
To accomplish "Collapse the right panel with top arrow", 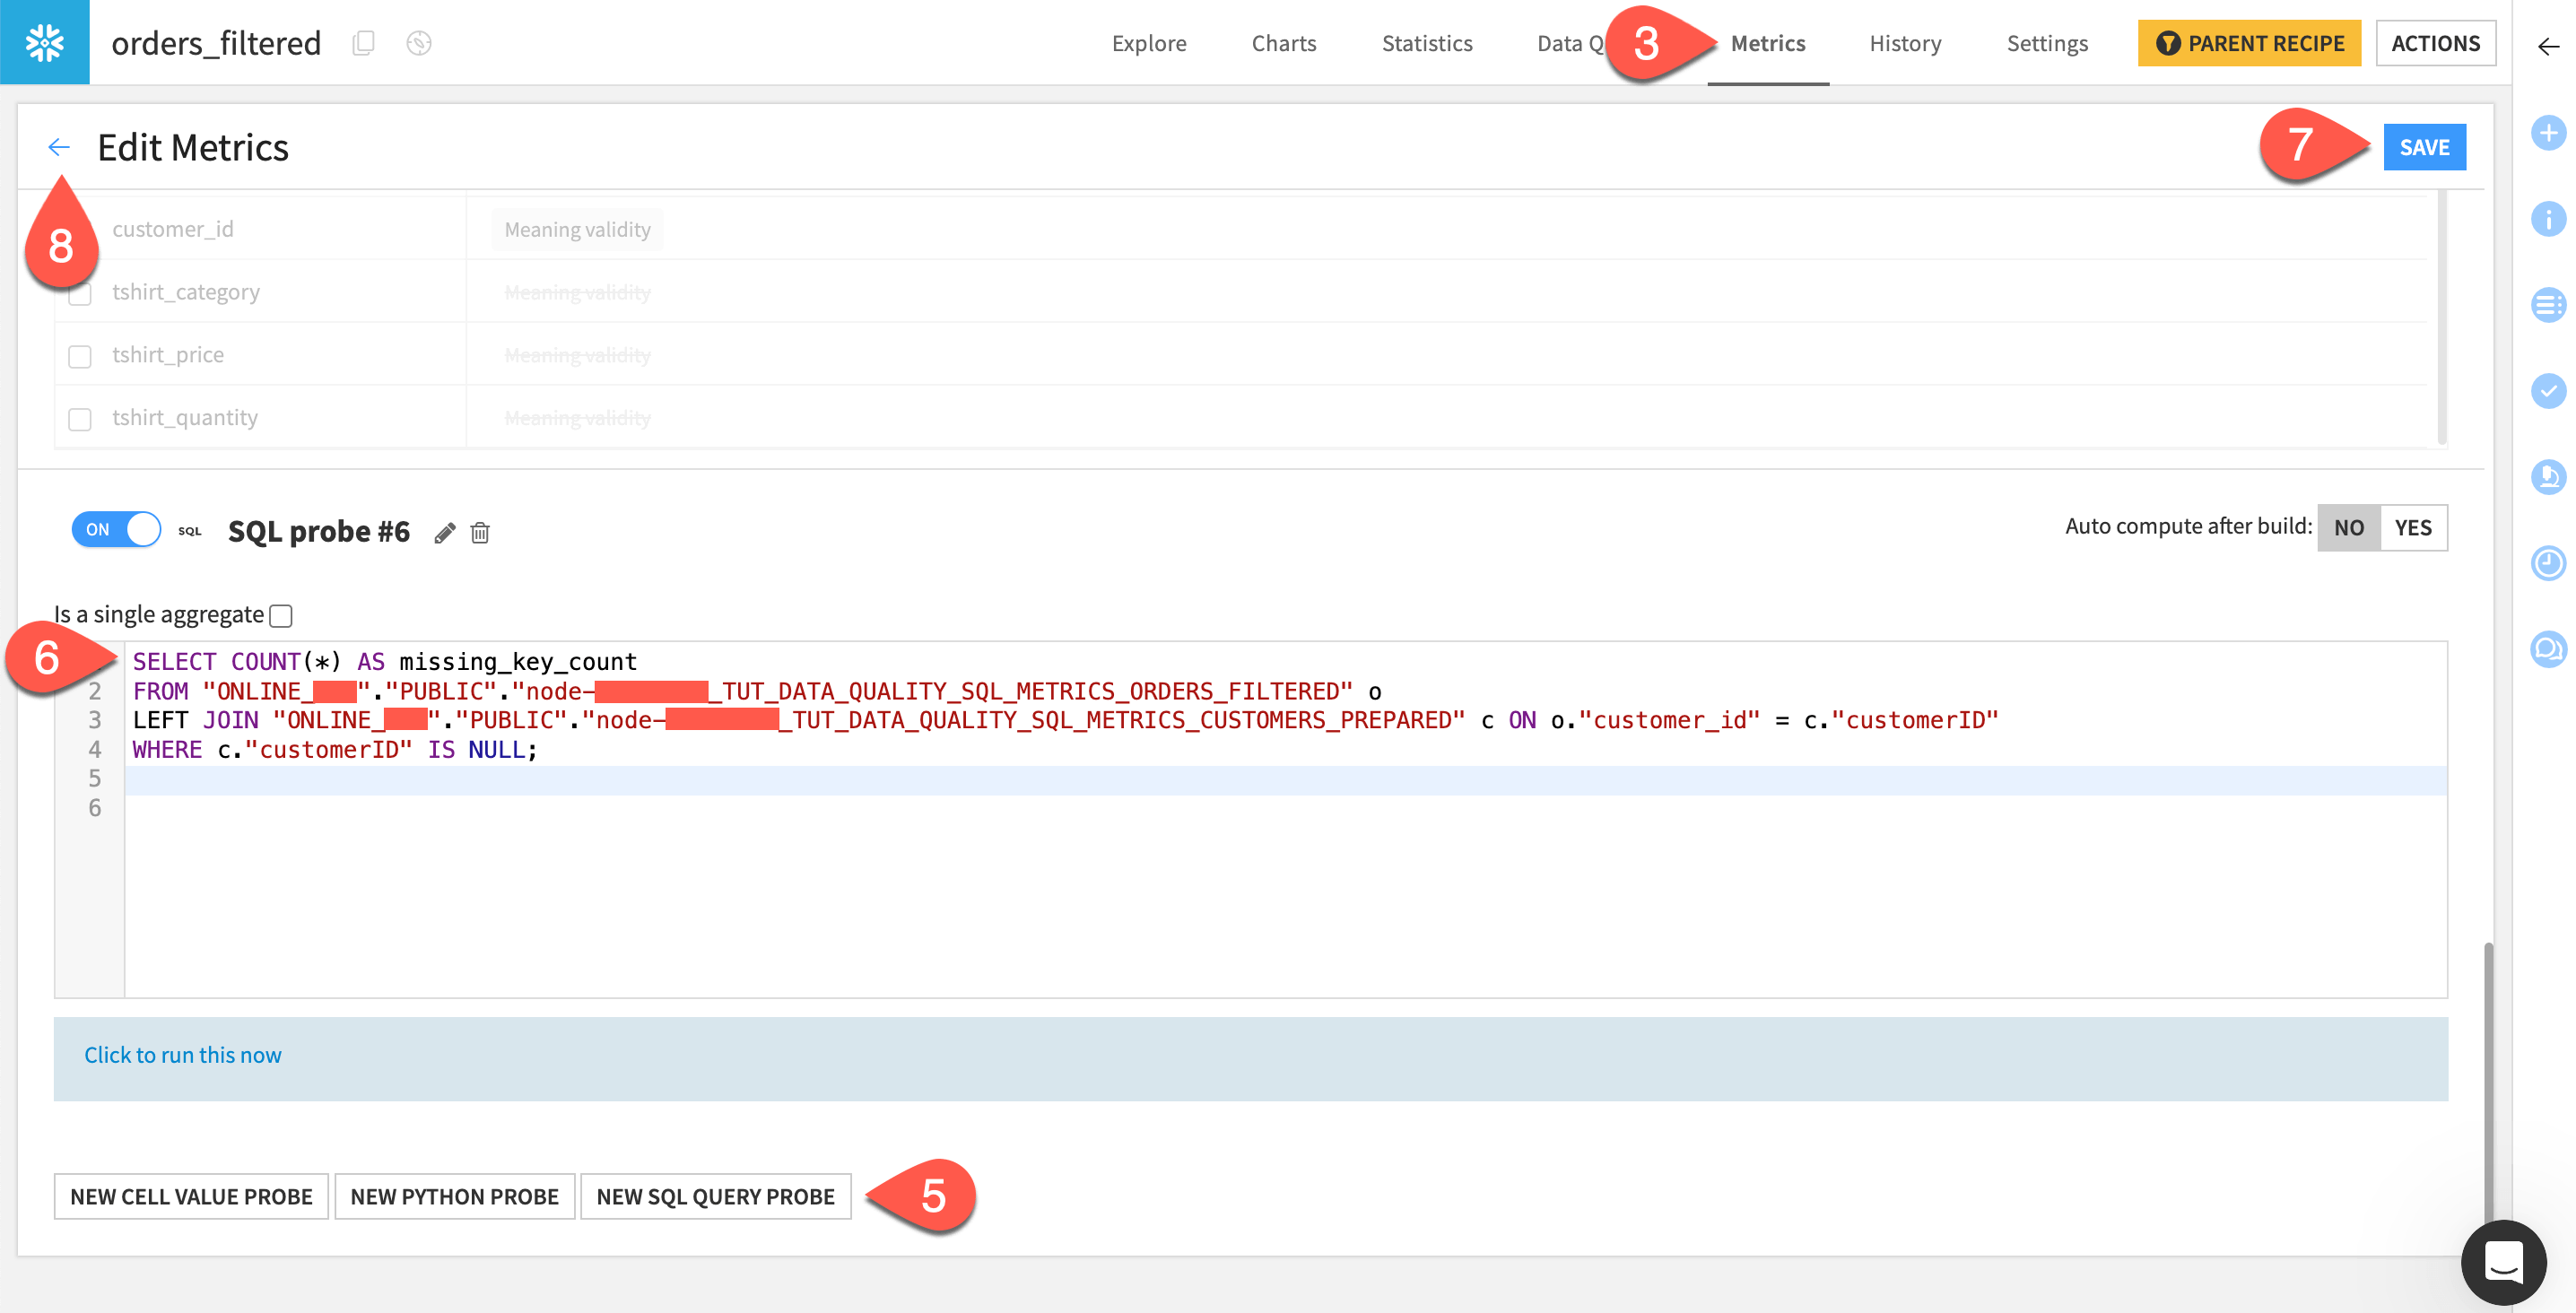I will (x=2547, y=45).
